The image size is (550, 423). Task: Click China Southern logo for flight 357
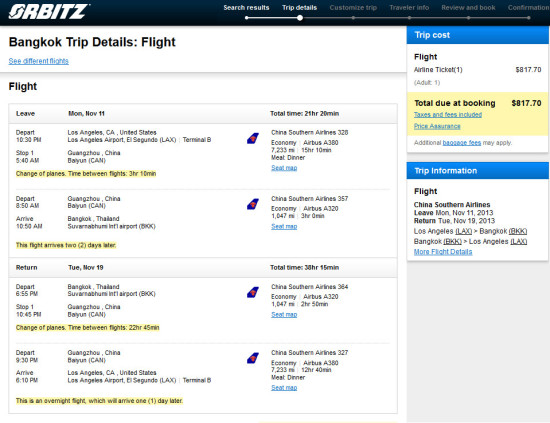tap(253, 204)
